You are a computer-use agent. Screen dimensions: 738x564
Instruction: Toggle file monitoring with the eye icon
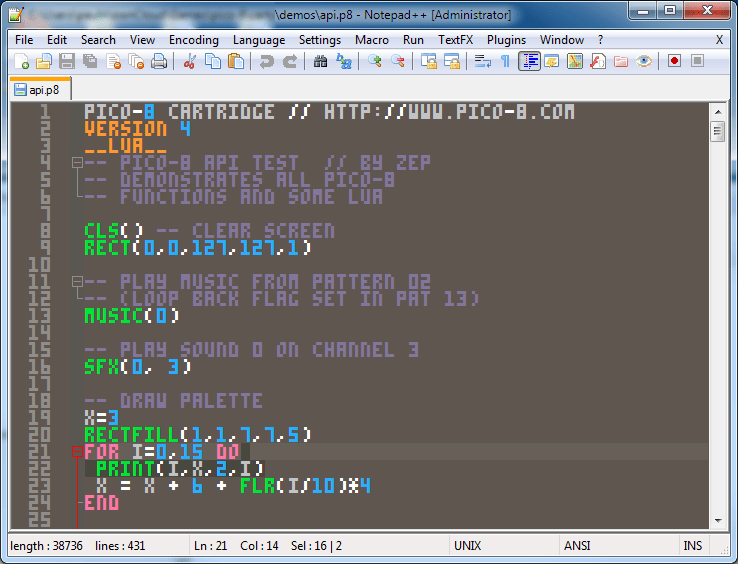(x=644, y=61)
